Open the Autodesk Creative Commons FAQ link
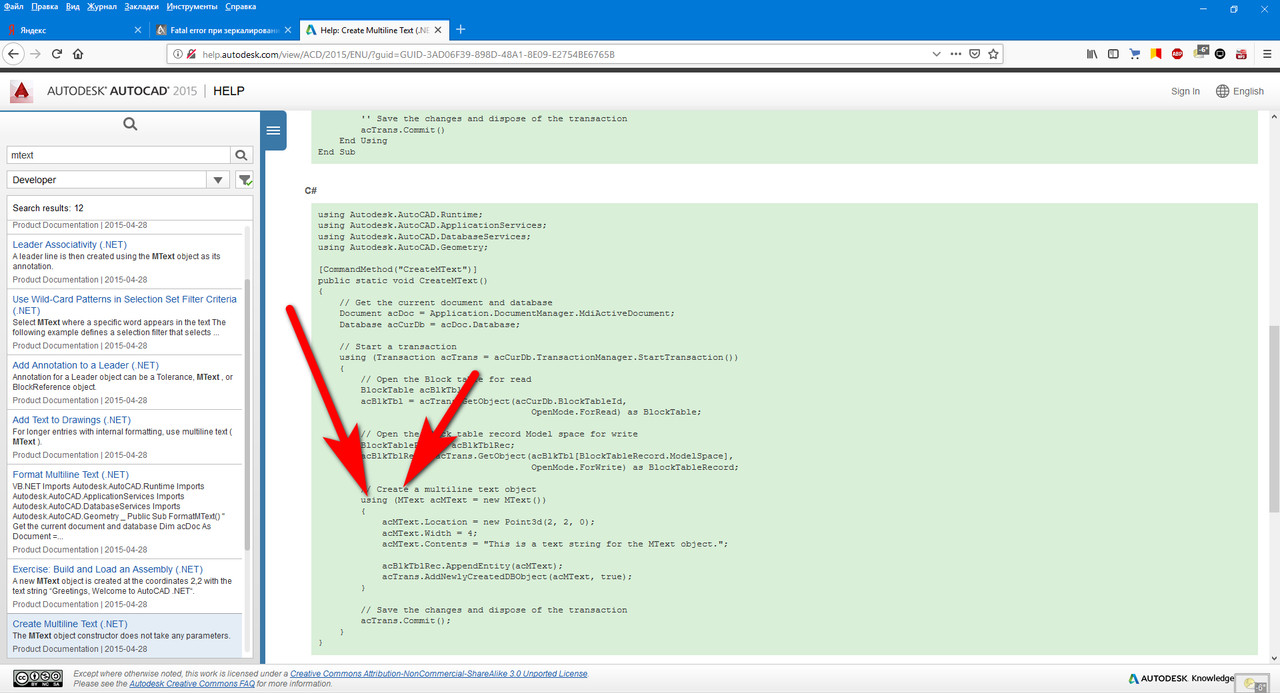 [x=192, y=684]
